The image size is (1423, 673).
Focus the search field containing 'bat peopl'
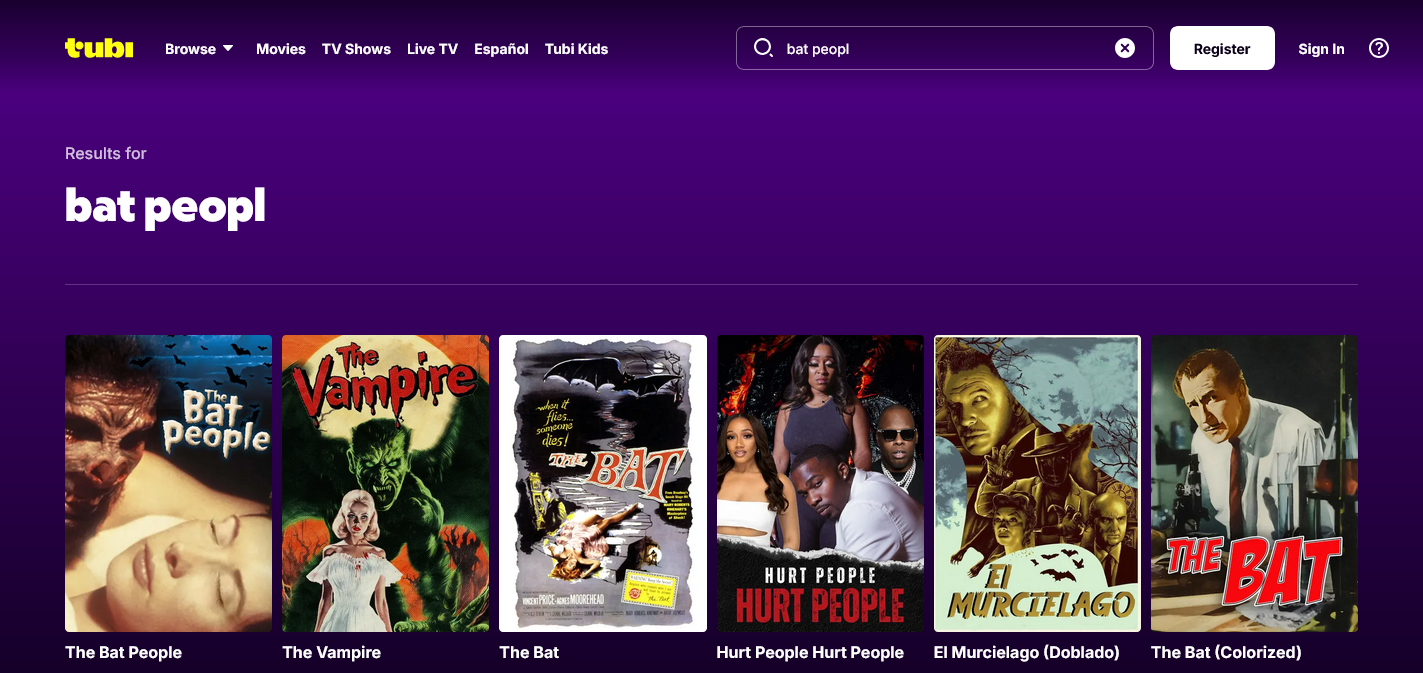coord(945,48)
